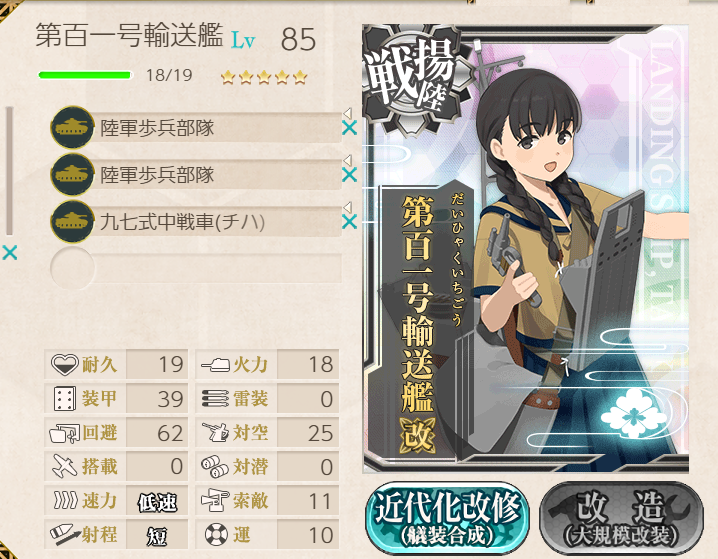Click tank icon of second 陸軍歩兵部隊 slot
718x559 pixels.
[72, 174]
